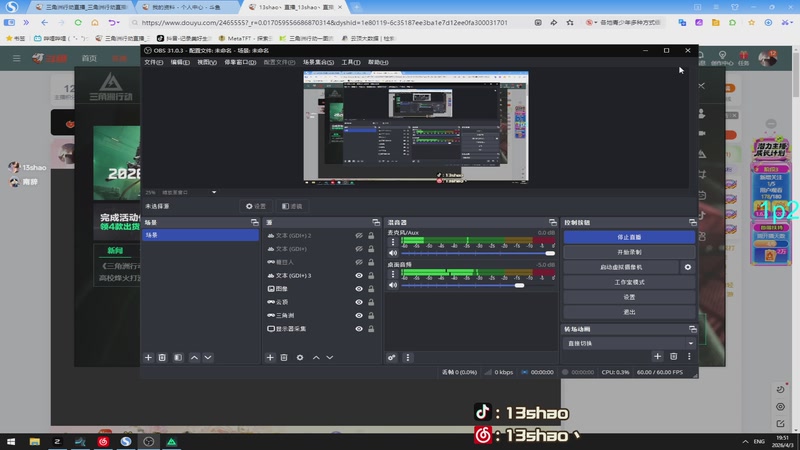Screen dimensions: 800x450
Task: Open advanced audio properties in mixer footer
Action: (392, 358)
